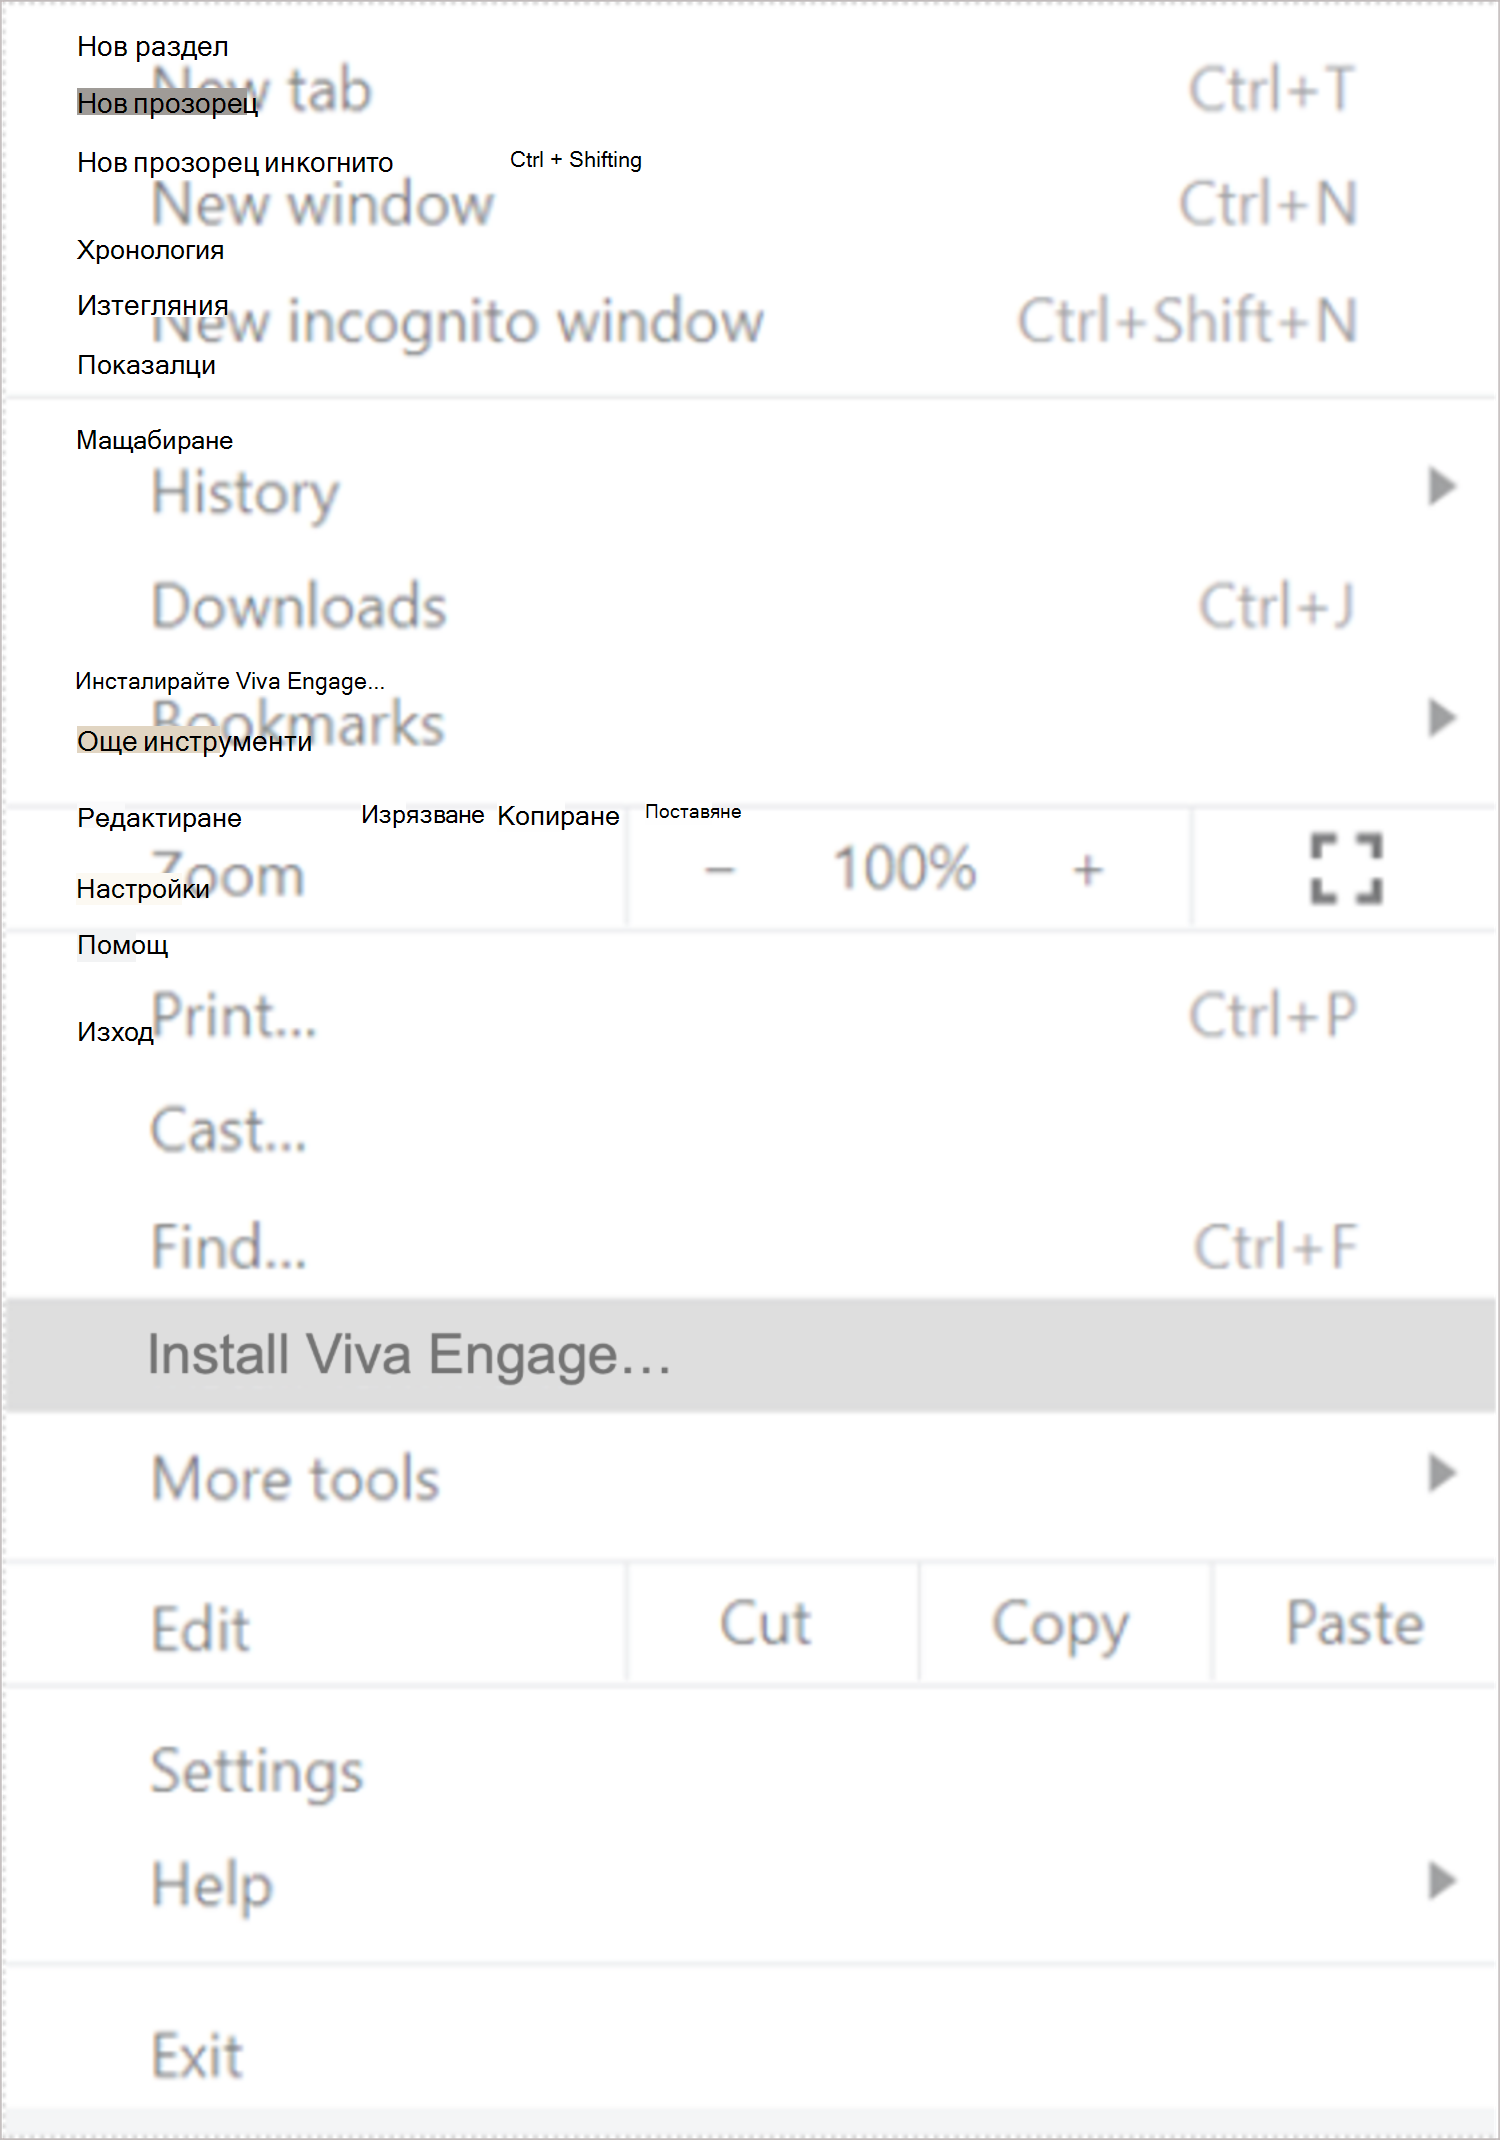Click the Paste button
This screenshot has height=2140, width=1500.
click(x=1354, y=1623)
